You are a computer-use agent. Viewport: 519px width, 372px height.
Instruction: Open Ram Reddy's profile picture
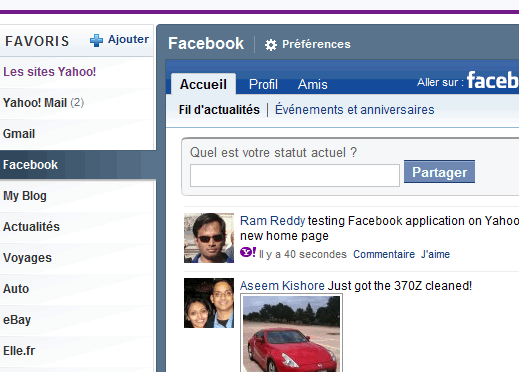(x=209, y=238)
